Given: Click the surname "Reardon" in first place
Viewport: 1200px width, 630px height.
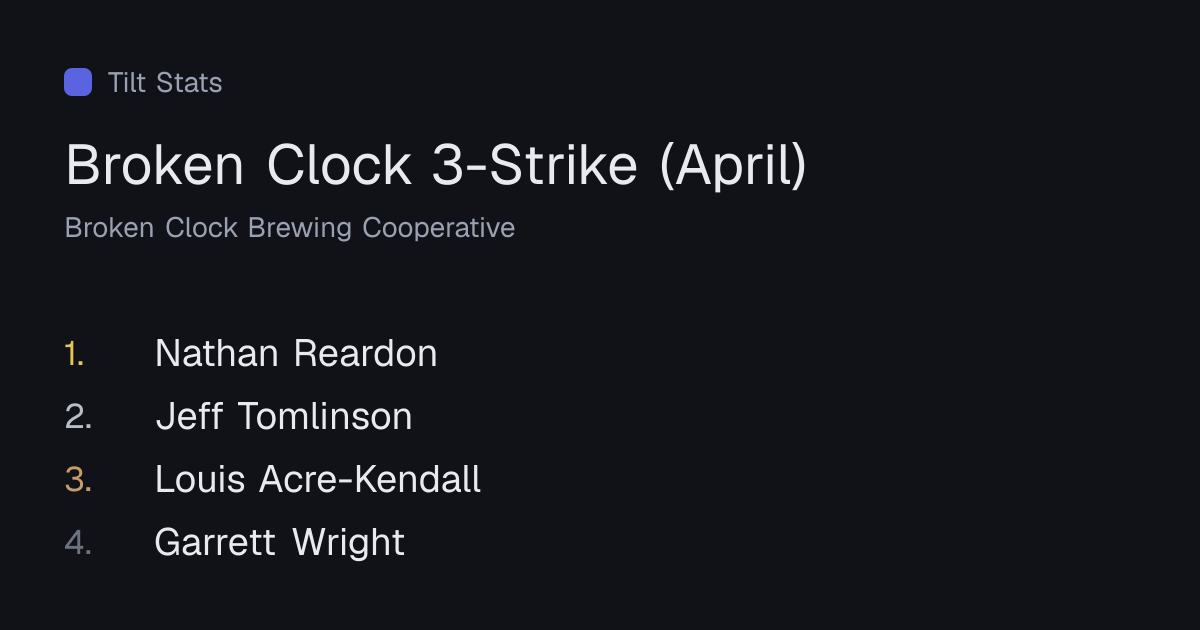Looking at the screenshot, I should [366, 354].
